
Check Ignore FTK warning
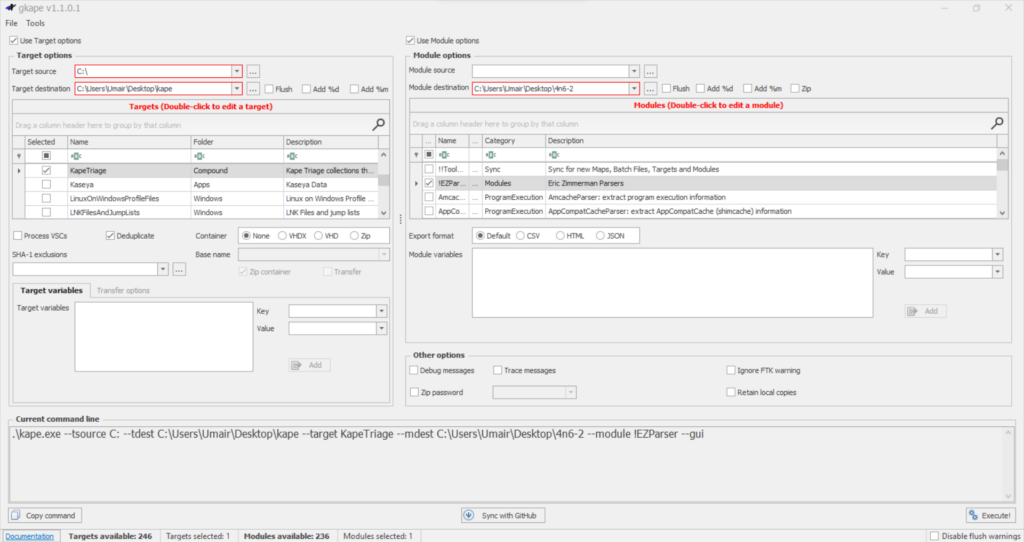point(731,370)
